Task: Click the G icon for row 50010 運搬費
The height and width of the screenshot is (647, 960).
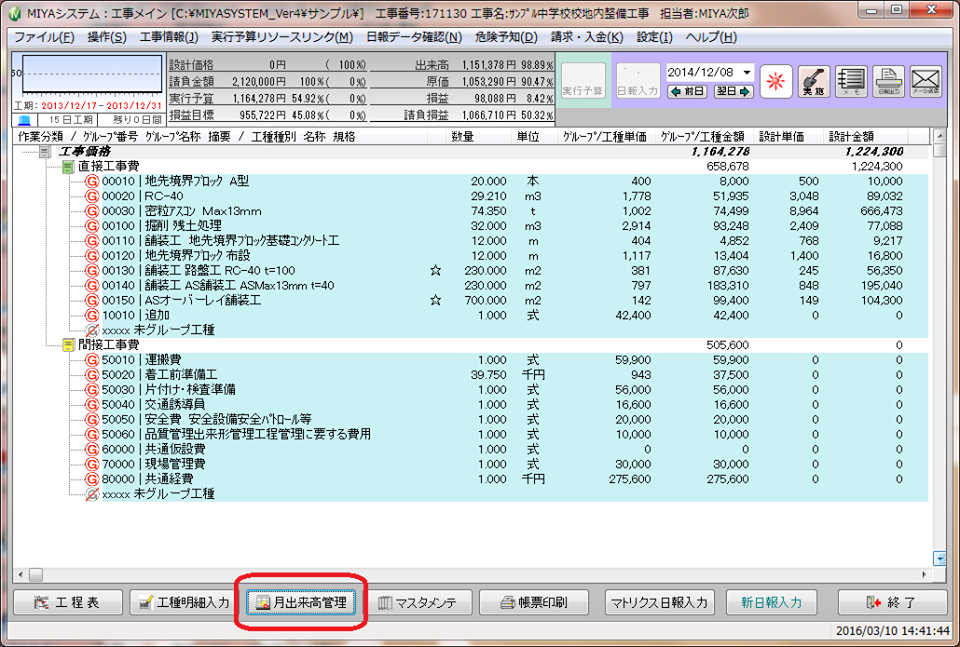Action: coord(92,360)
